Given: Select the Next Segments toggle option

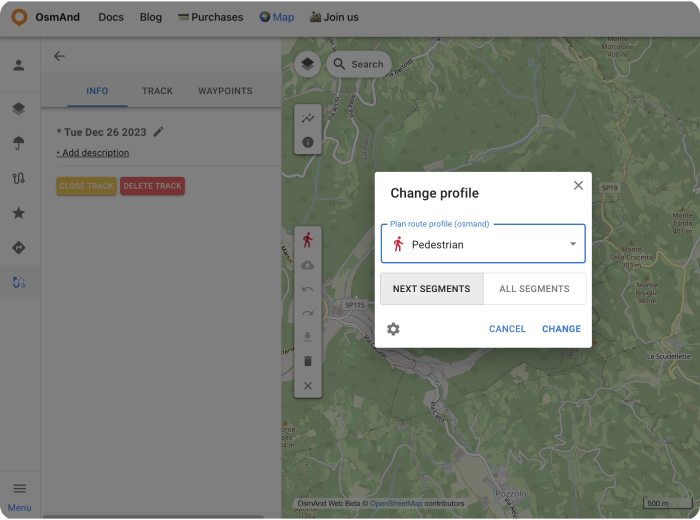Looking at the screenshot, I should [x=431, y=289].
